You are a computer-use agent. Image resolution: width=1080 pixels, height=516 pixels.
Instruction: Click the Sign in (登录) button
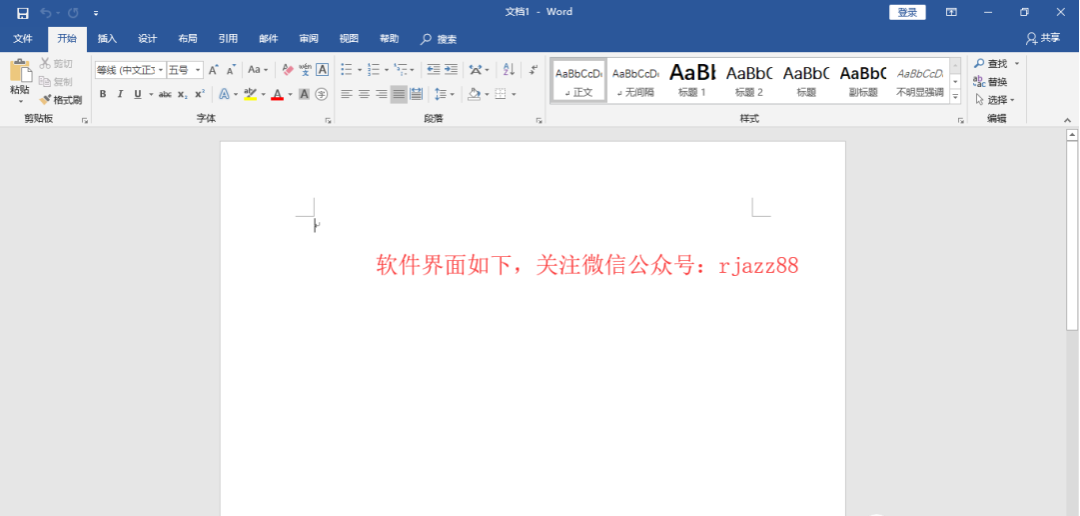907,12
